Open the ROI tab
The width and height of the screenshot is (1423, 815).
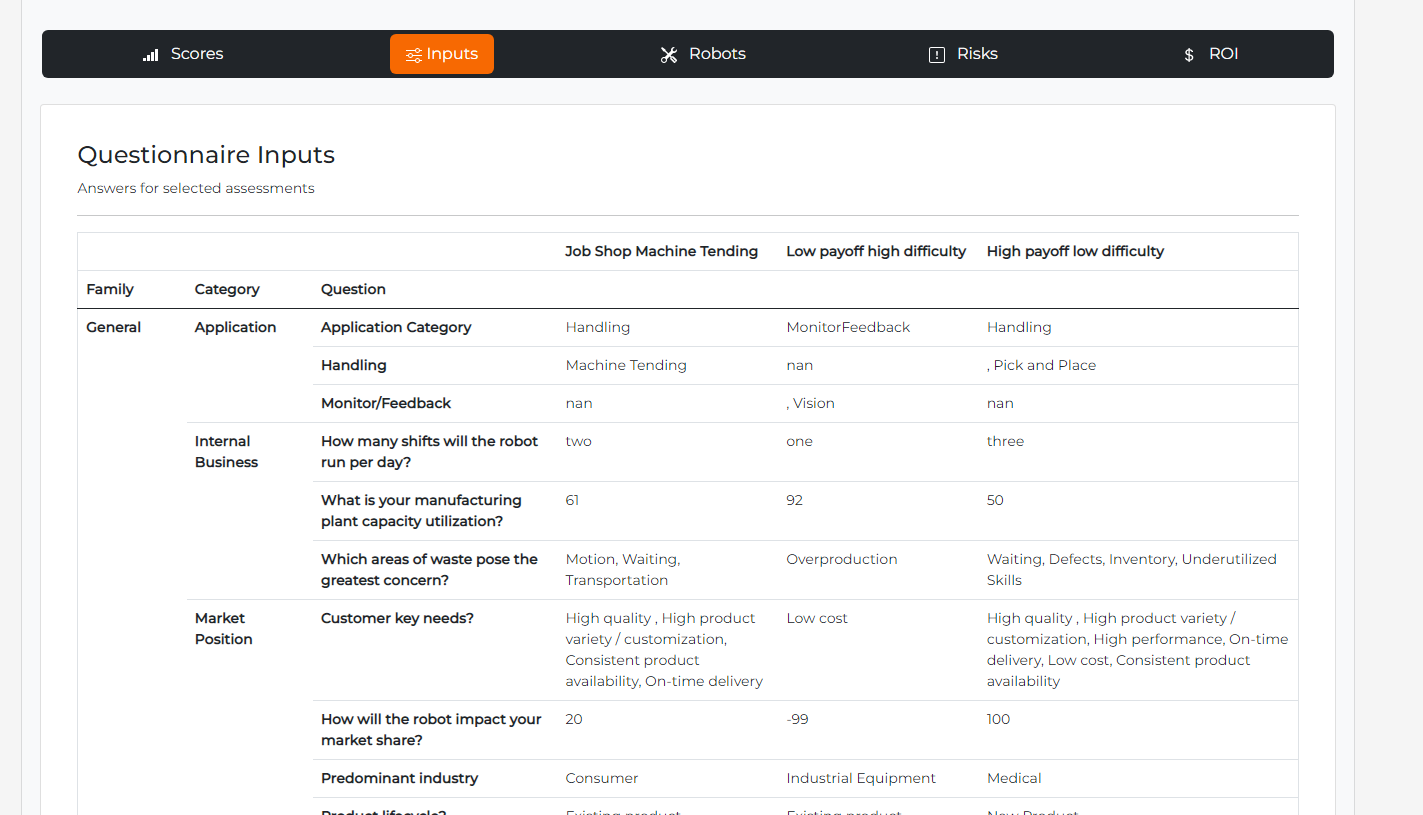coord(1211,54)
